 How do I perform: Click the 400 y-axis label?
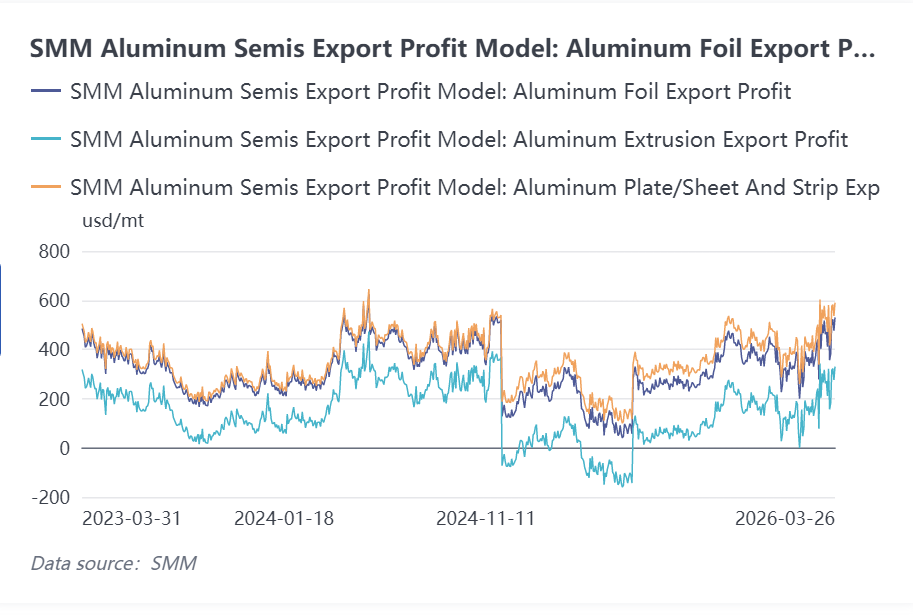[54, 350]
